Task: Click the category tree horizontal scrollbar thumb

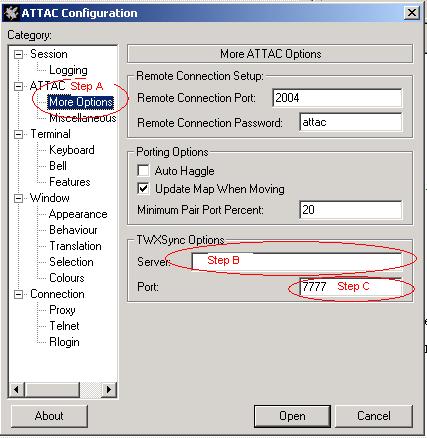Action: coord(52,389)
